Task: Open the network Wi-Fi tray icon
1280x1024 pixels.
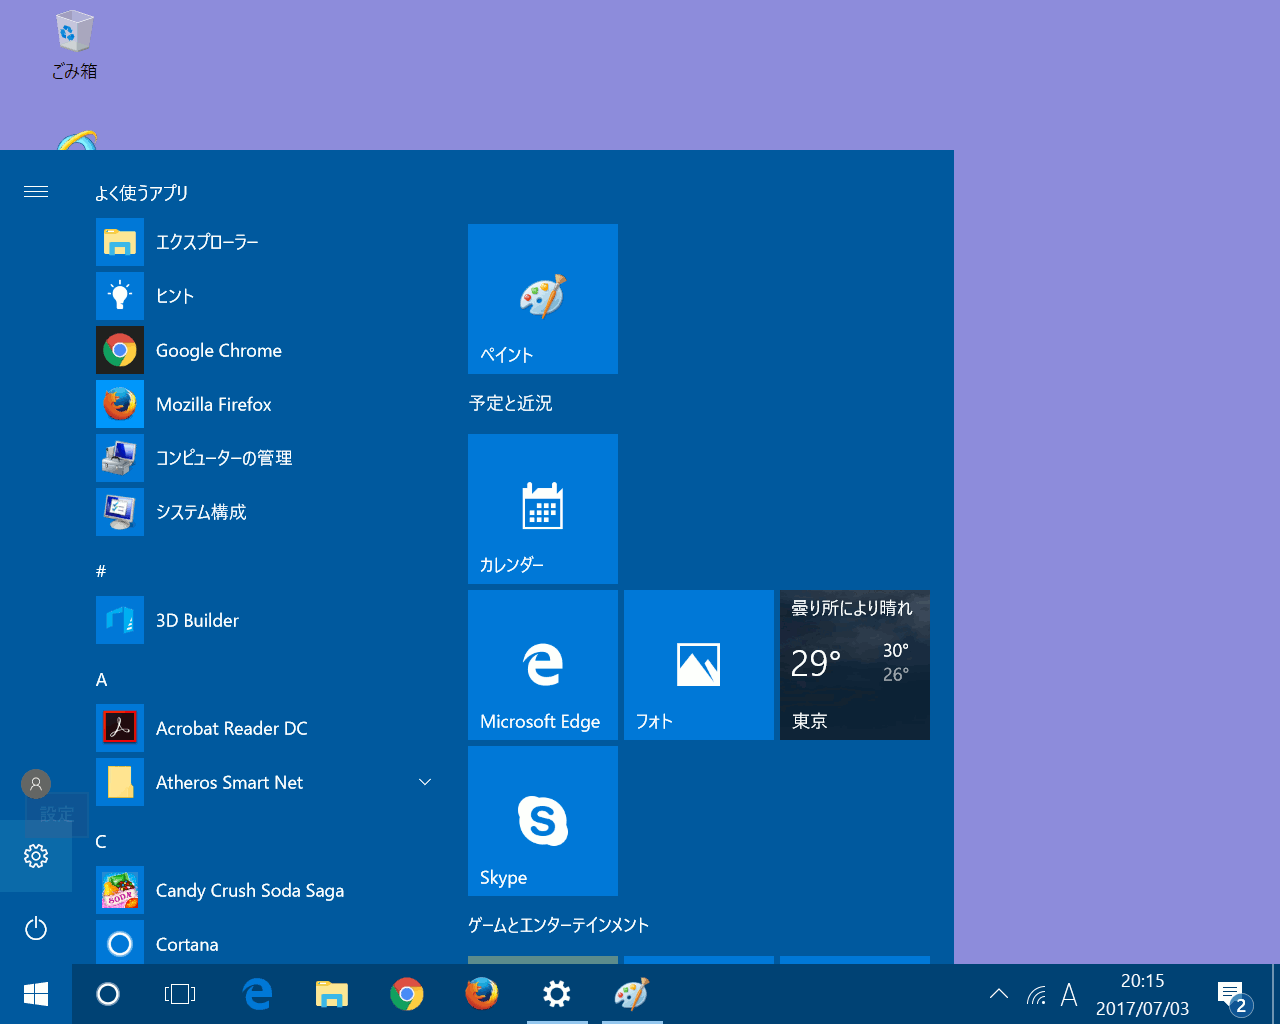Action: [1036, 994]
